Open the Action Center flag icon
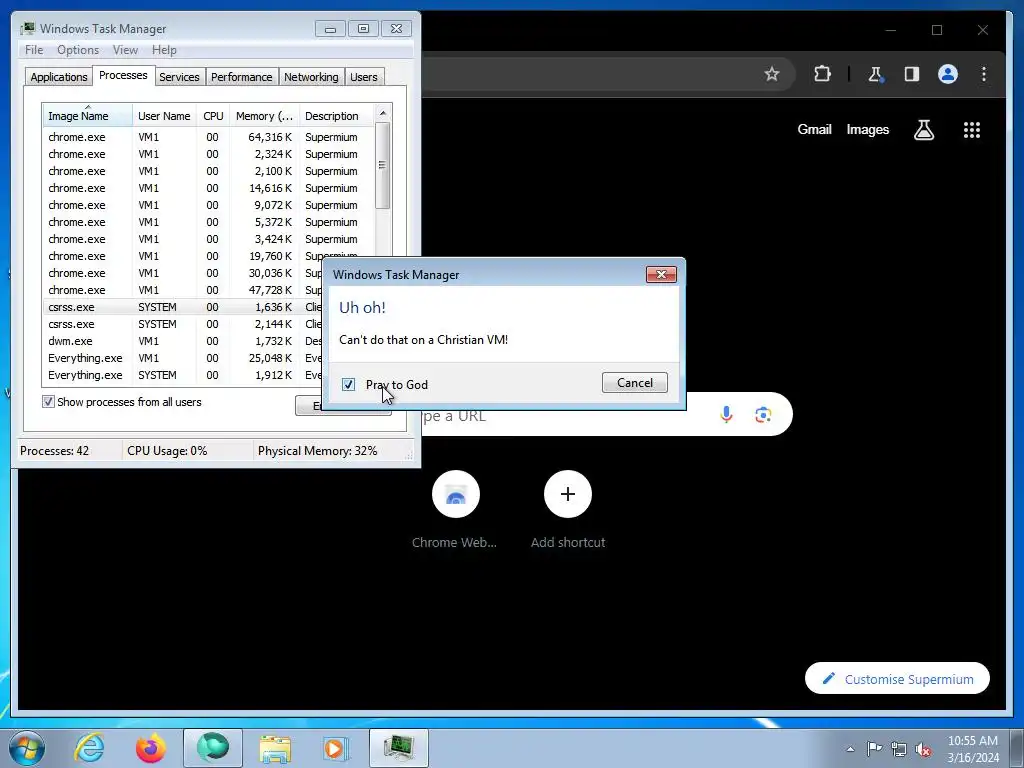Viewport: 1024px width, 768px height. click(x=874, y=749)
